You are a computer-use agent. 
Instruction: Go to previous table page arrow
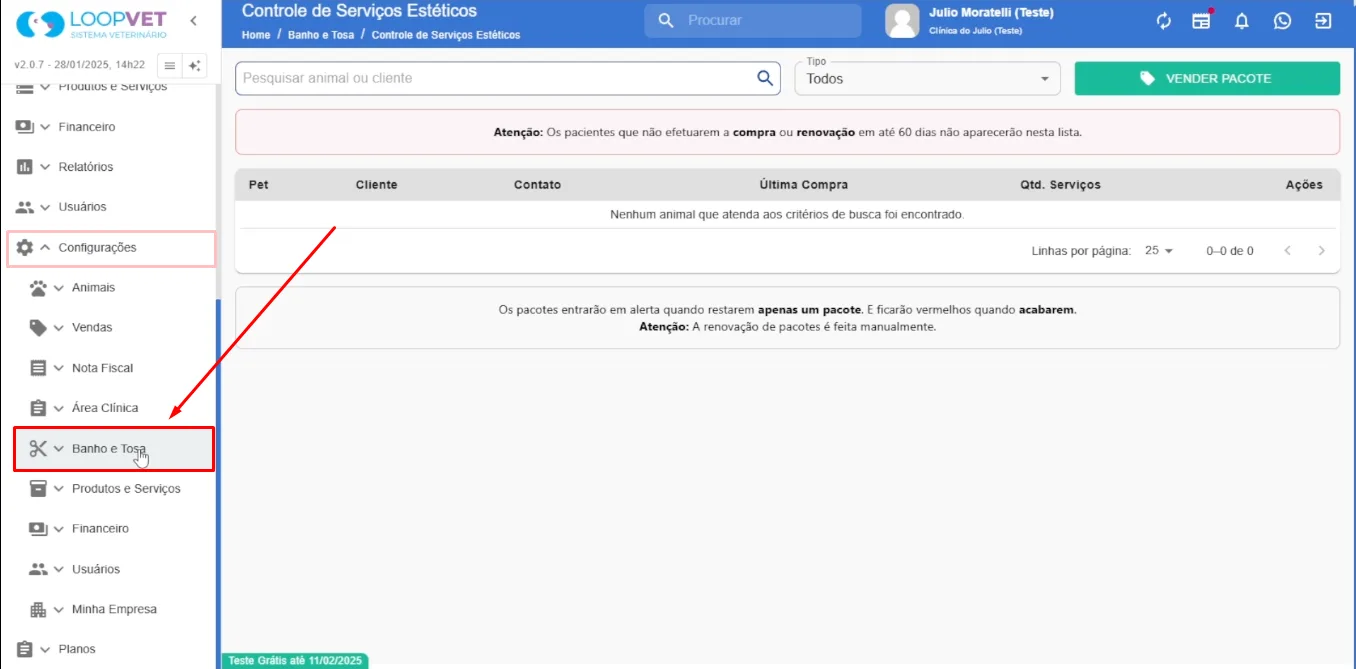[1288, 251]
